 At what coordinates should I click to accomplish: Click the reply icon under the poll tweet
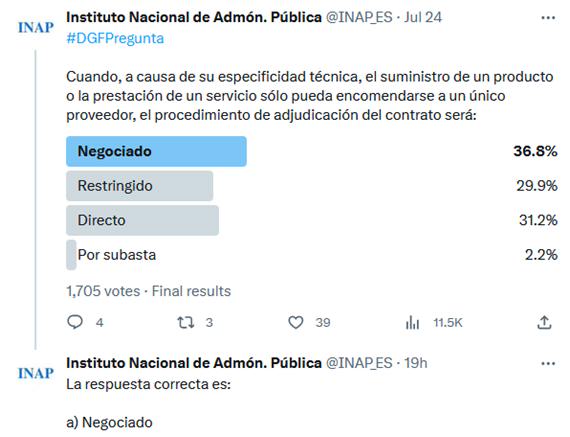point(75,322)
